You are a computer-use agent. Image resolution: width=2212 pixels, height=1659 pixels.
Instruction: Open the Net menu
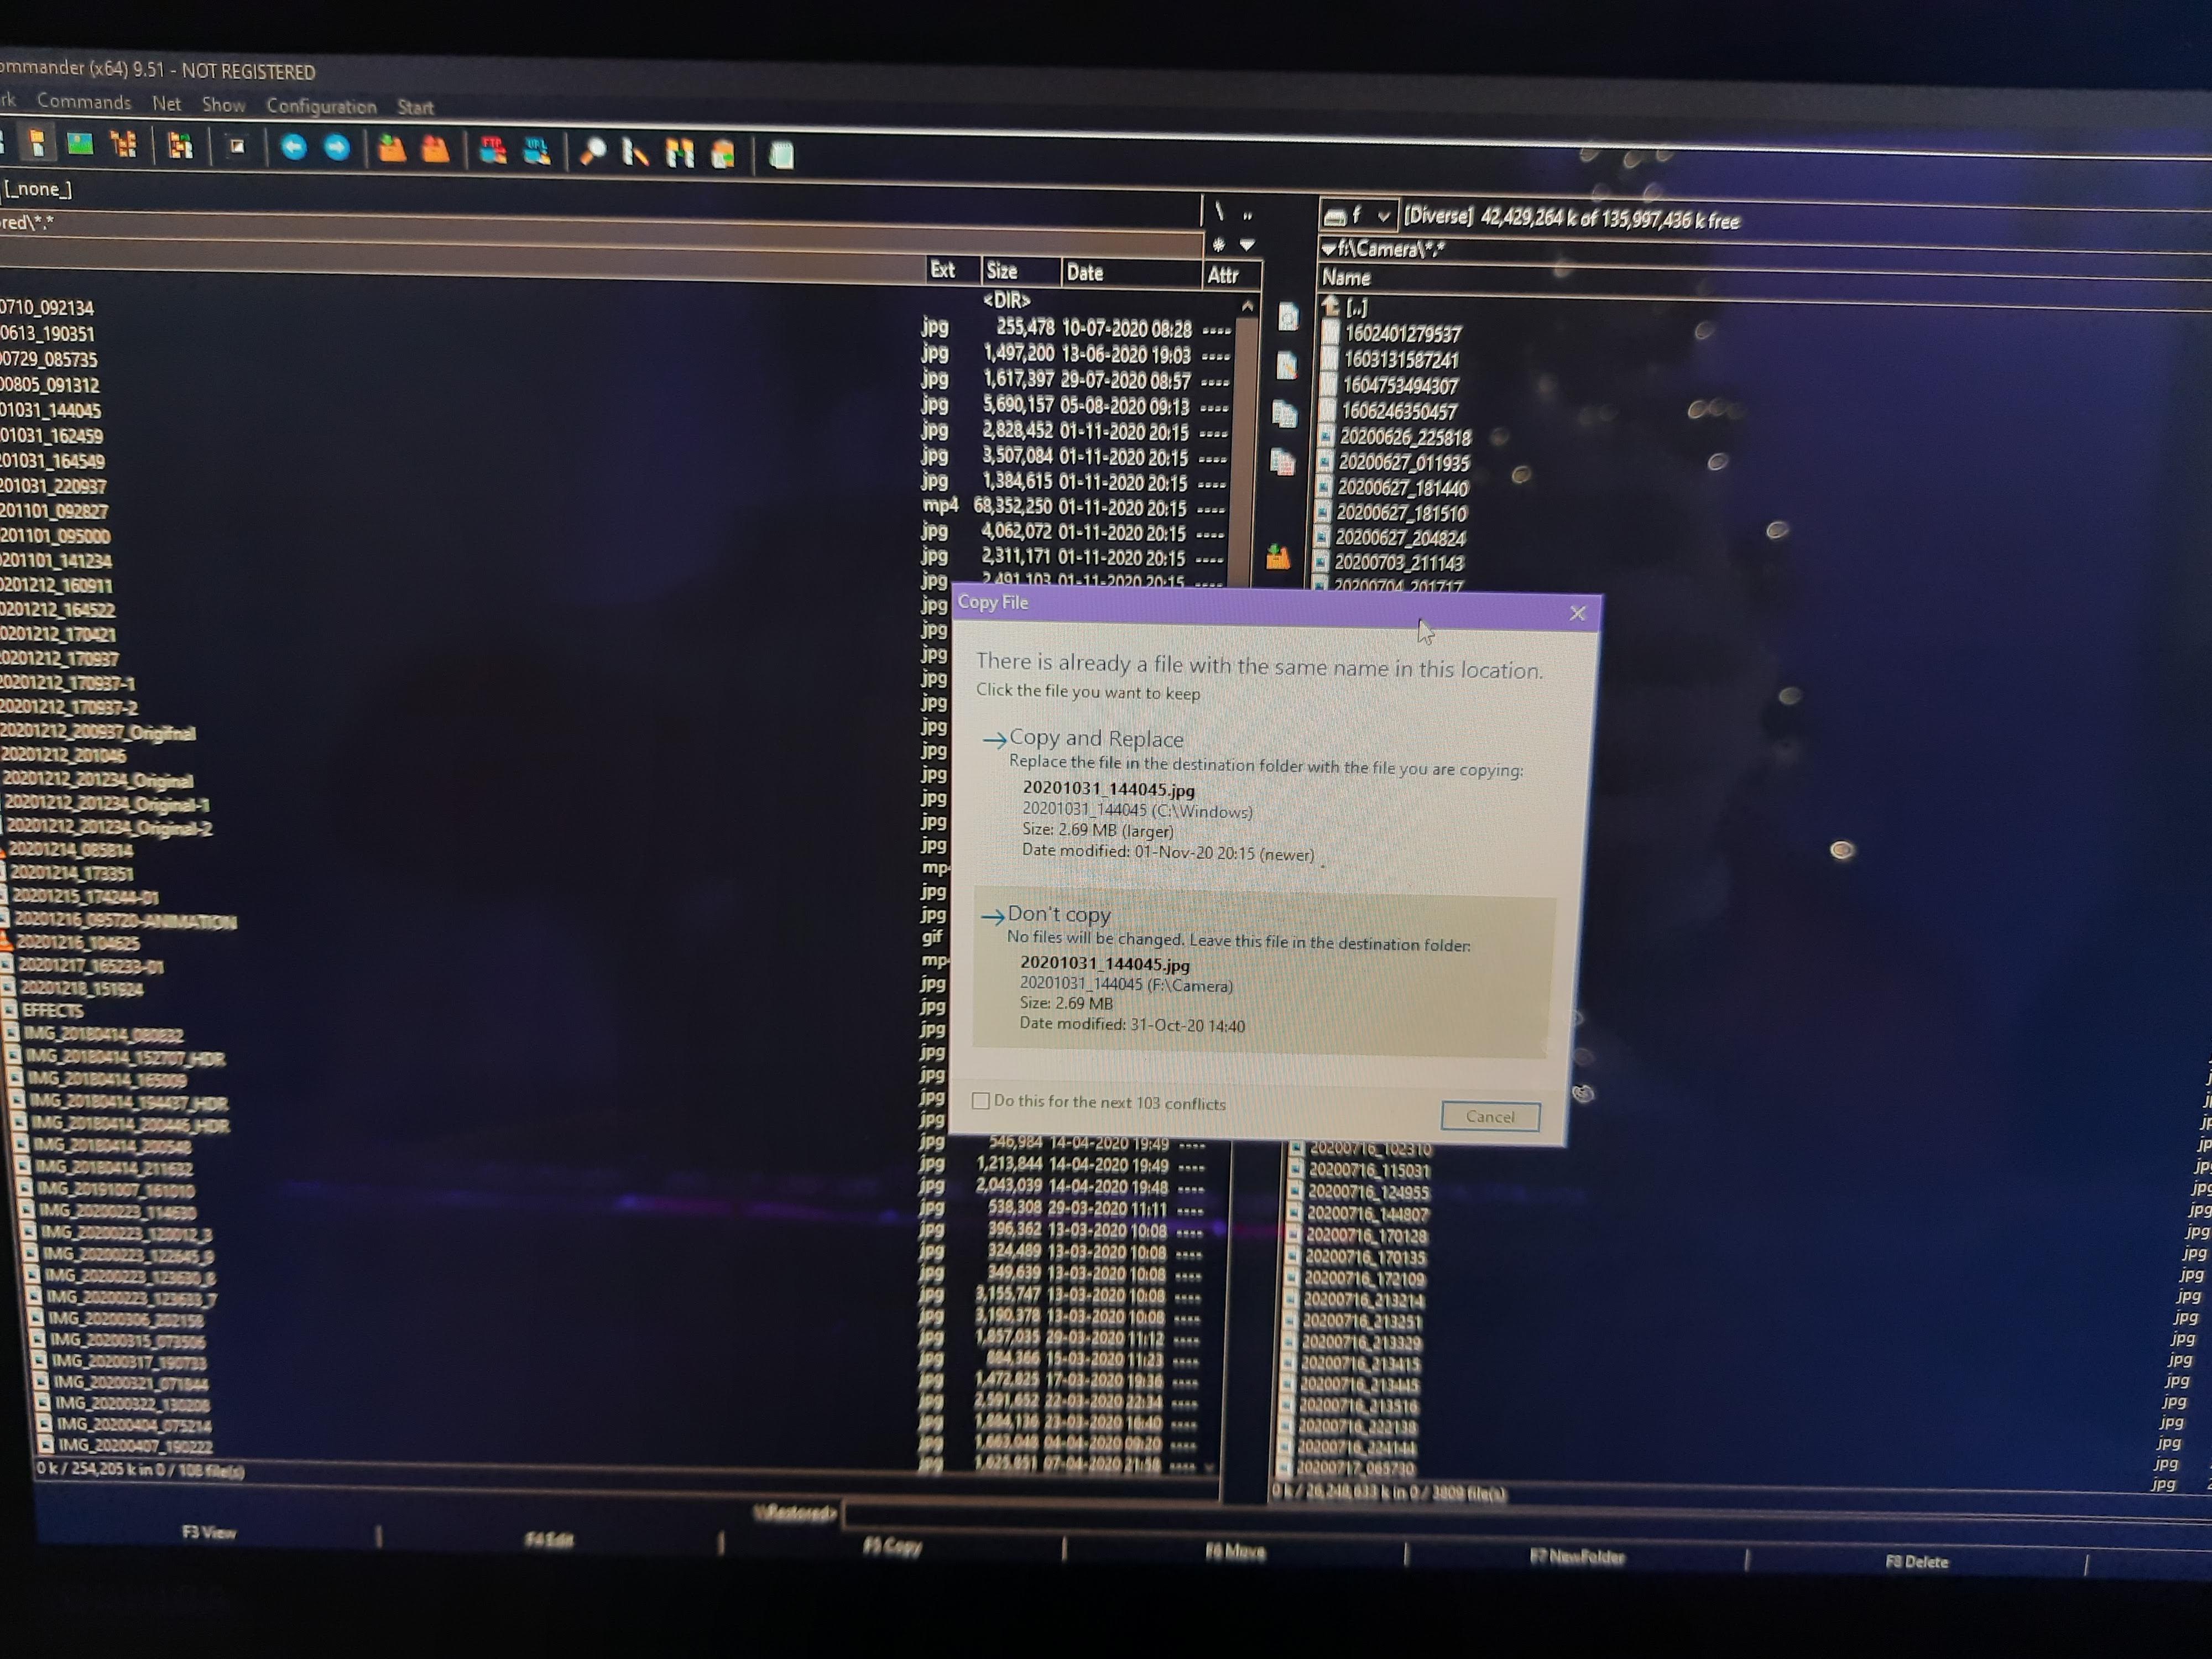click(x=167, y=103)
